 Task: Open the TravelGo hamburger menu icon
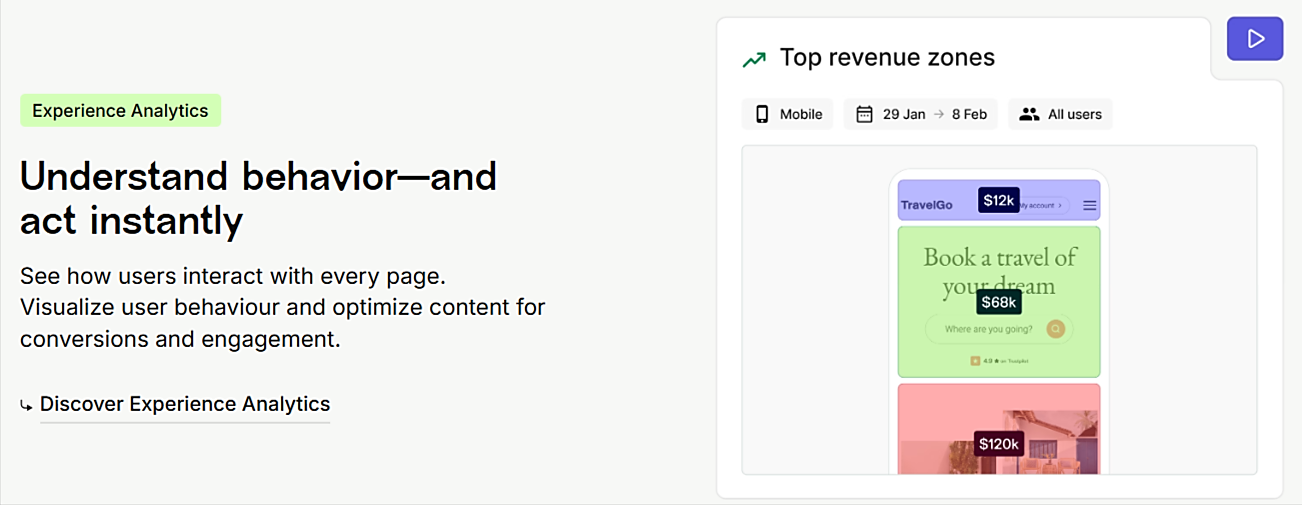[x=1090, y=206]
